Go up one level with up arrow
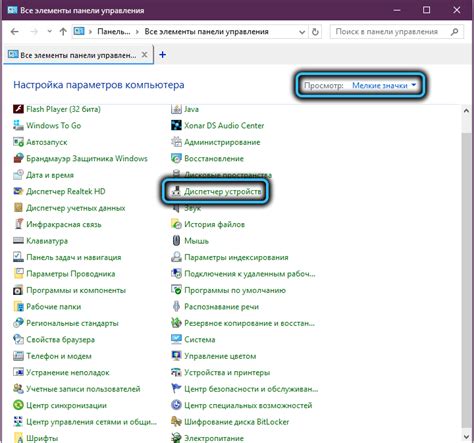Image resolution: width=474 pixels, height=443 pixels. 63,32
